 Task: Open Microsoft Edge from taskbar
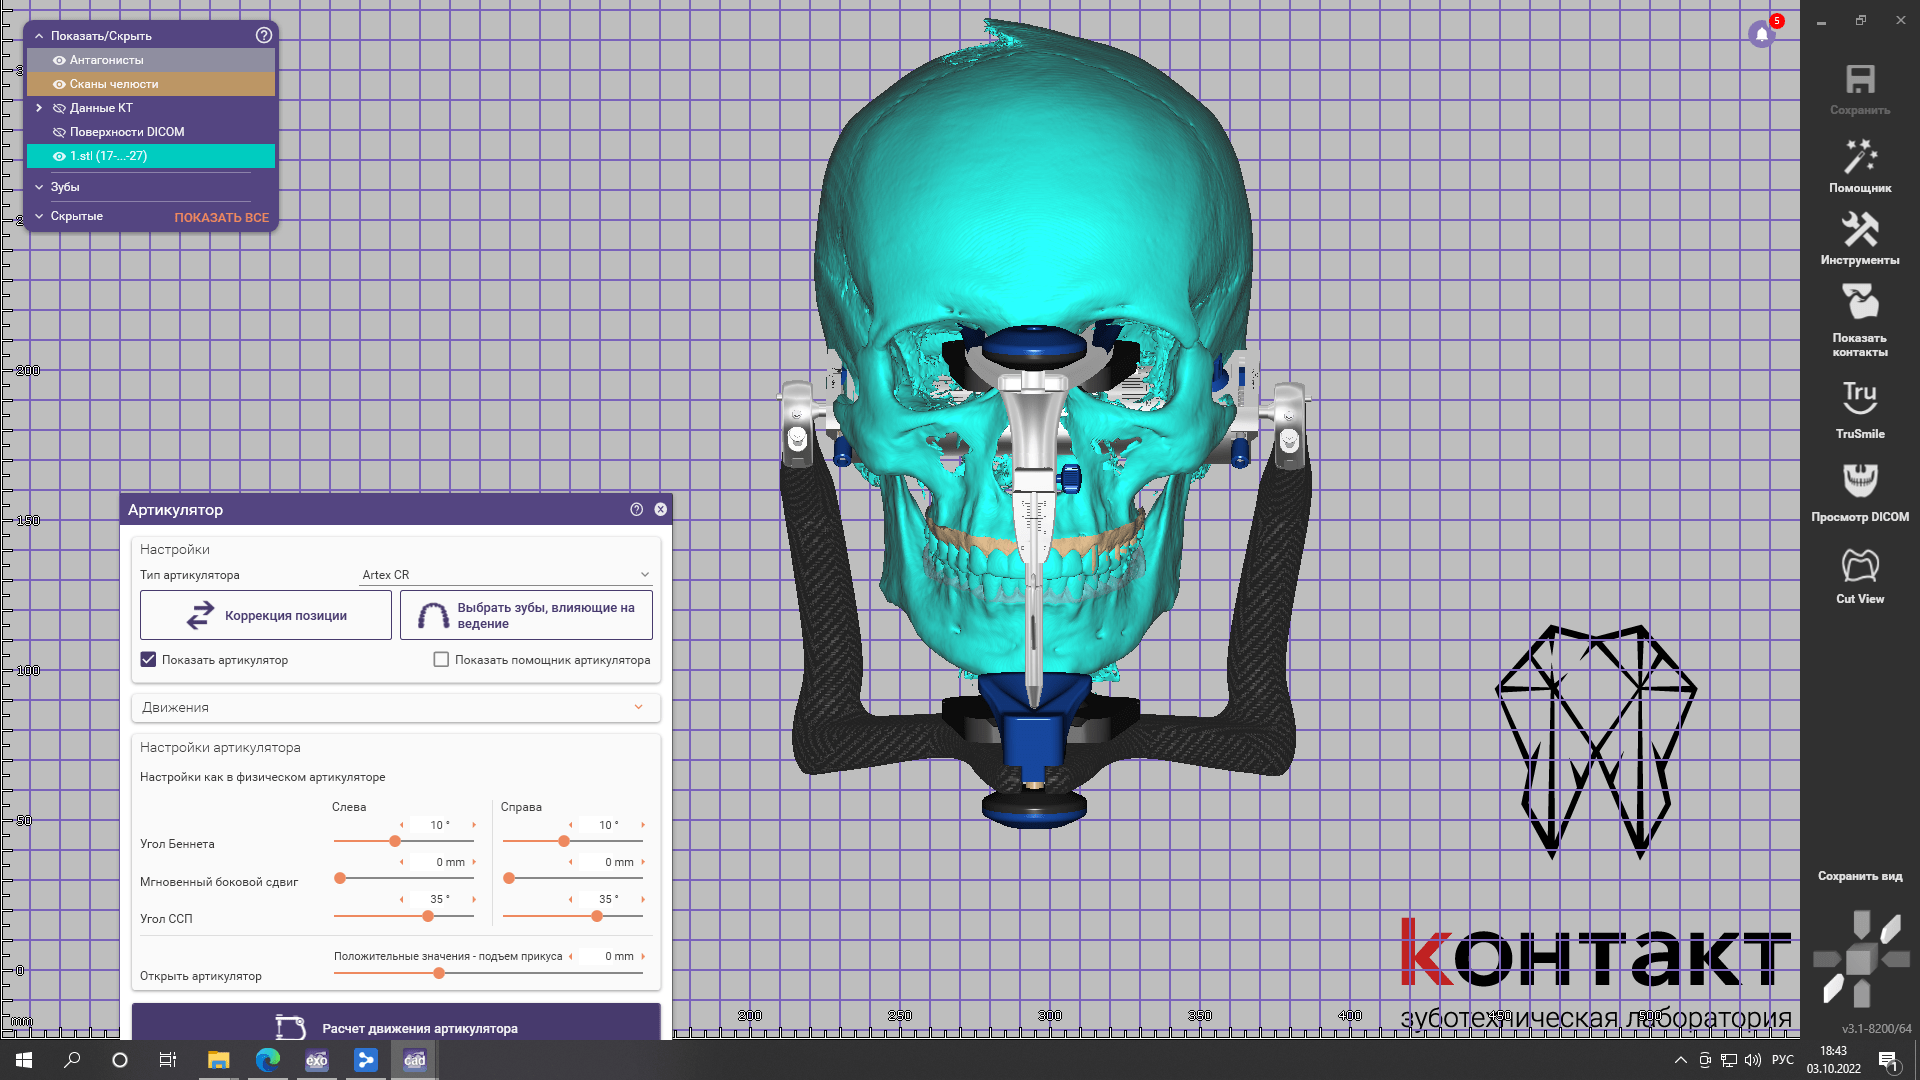click(267, 1060)
